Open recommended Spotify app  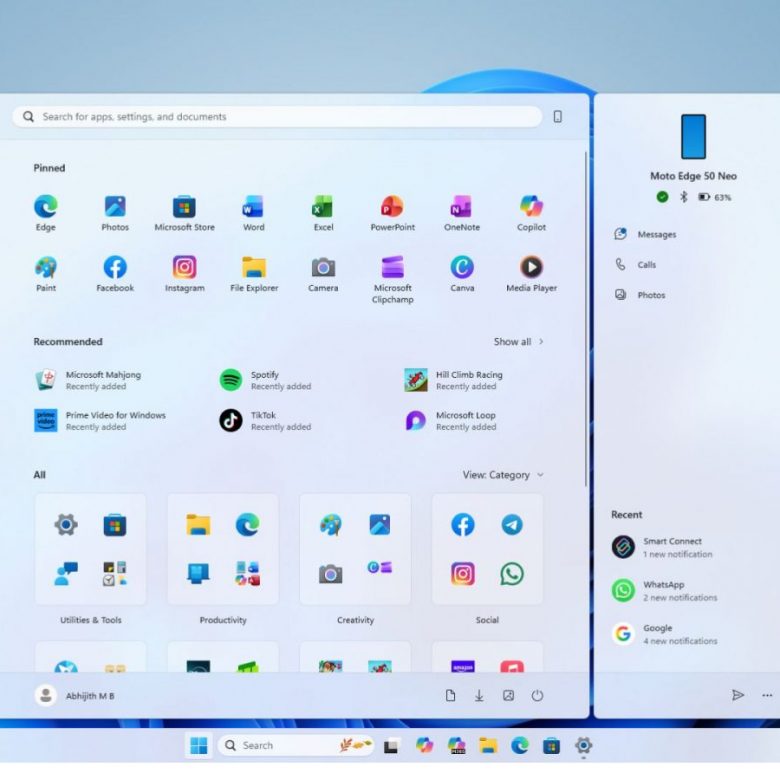click(266, 380)
